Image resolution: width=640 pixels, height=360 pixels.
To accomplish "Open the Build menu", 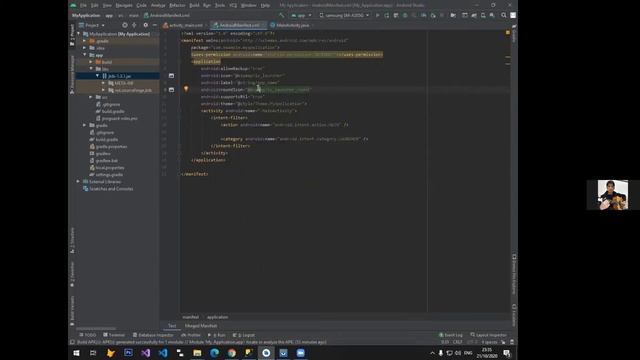I will [x=194, y=5].
